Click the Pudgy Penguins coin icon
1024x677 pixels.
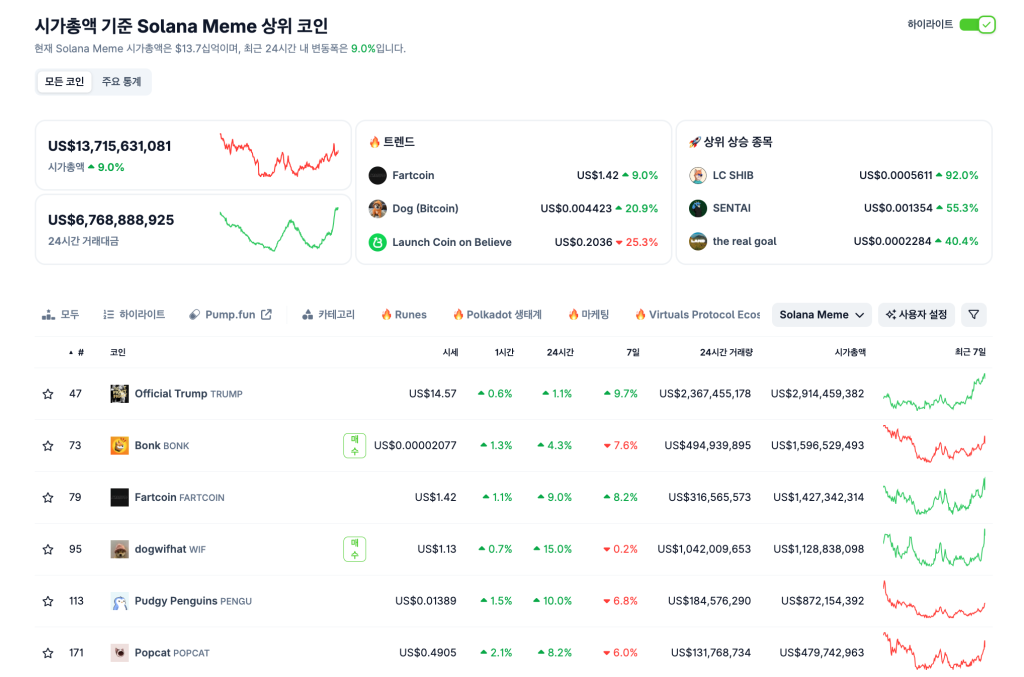(x=119, y=601)
